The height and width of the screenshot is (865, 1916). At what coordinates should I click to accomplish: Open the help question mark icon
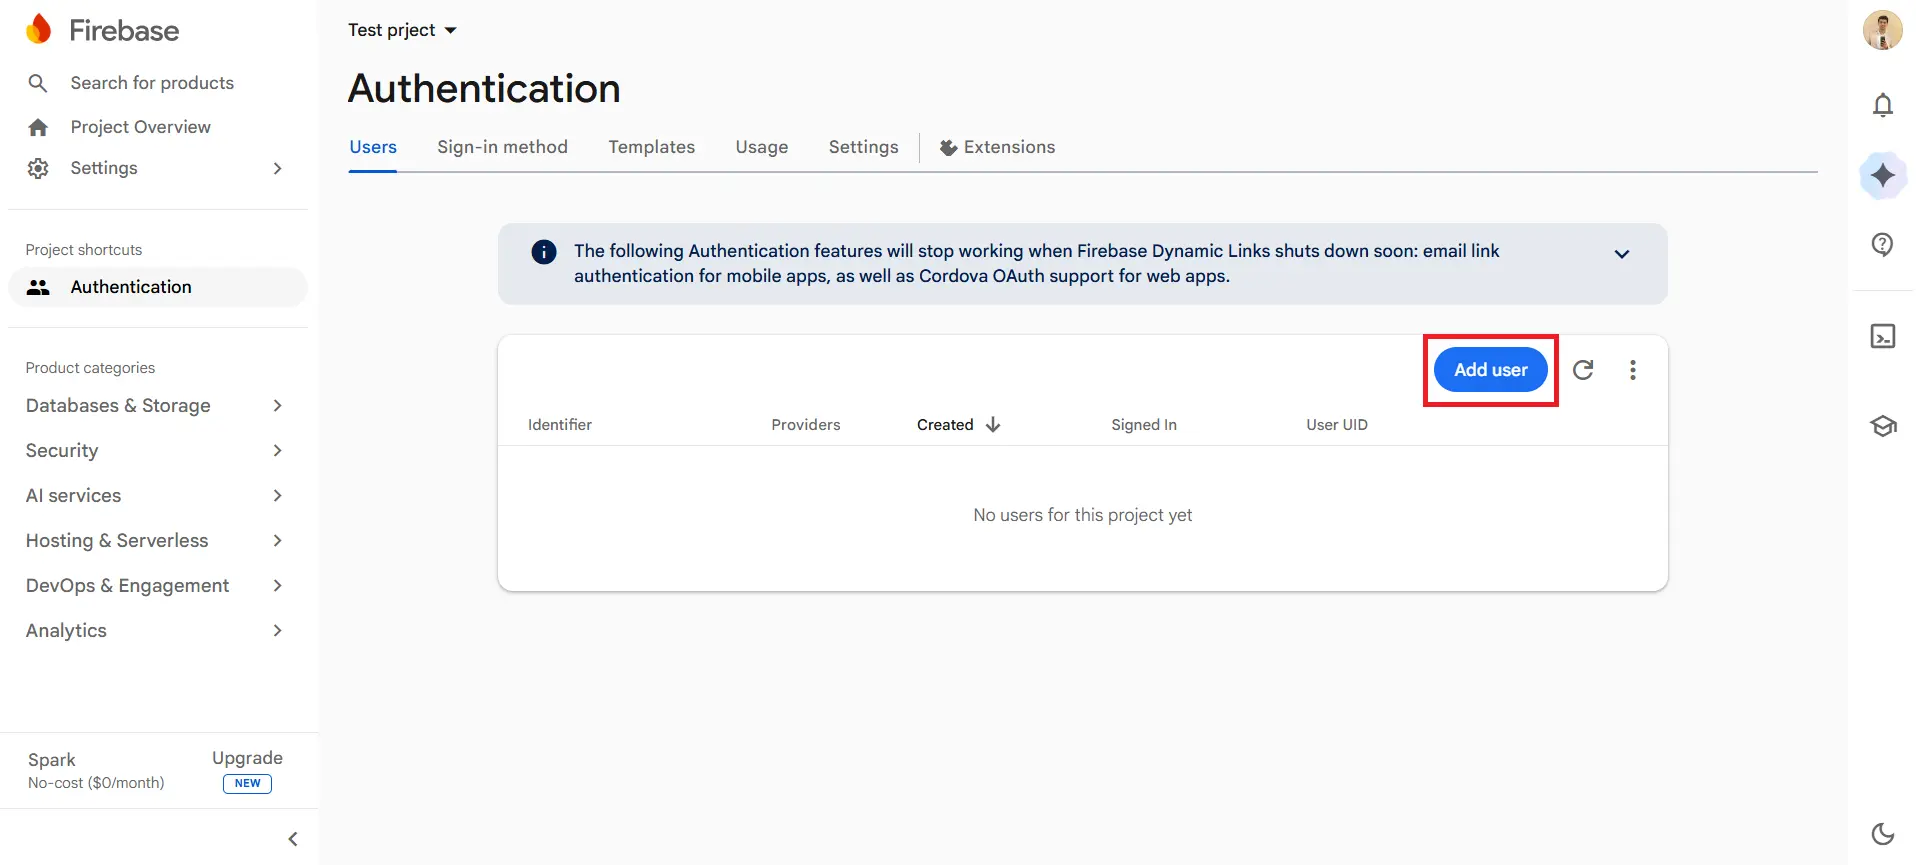(1883, 245)
